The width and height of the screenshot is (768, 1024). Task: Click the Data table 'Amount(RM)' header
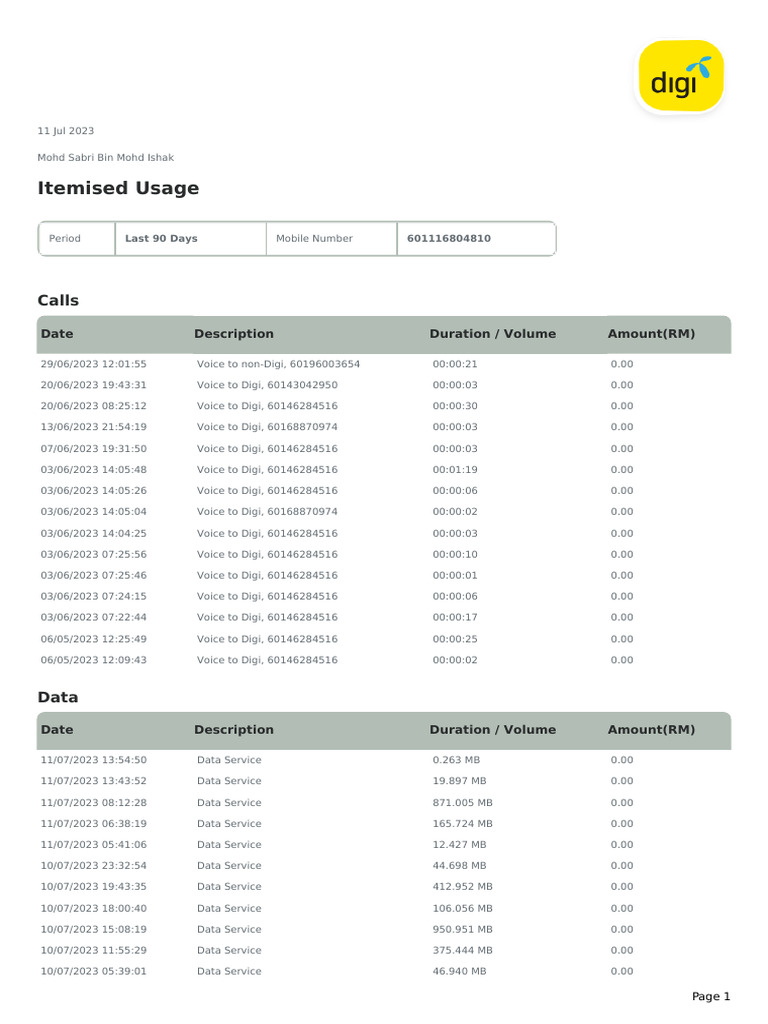point(651,729)
